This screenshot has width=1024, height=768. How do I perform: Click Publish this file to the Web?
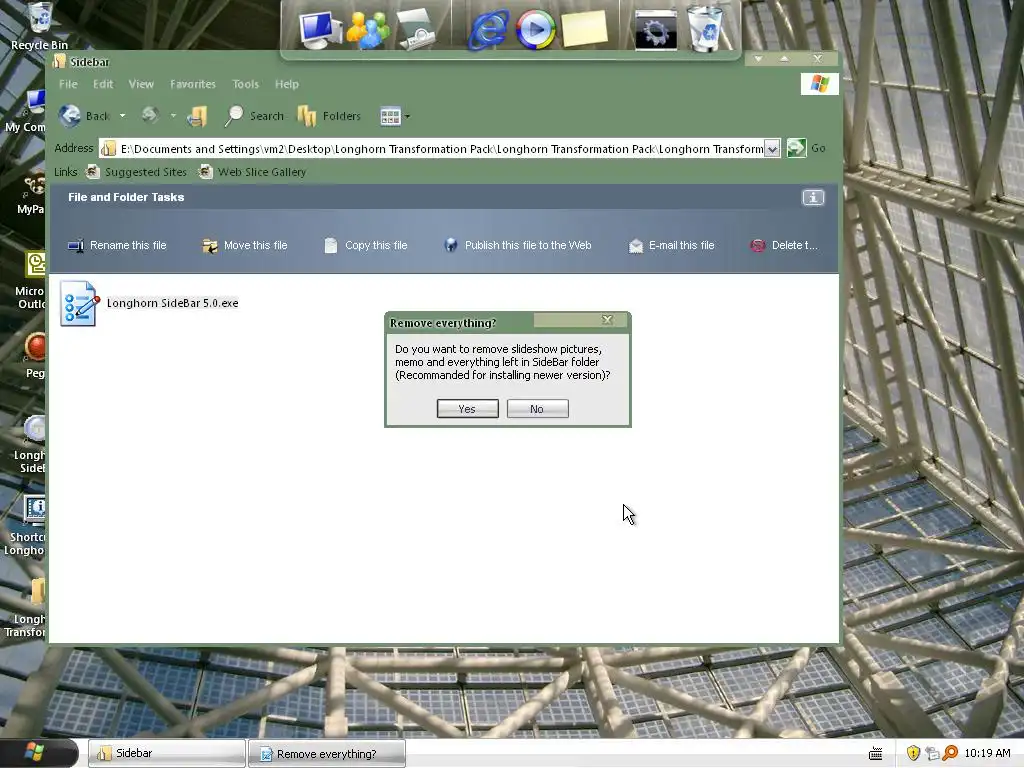click(518, 246)
